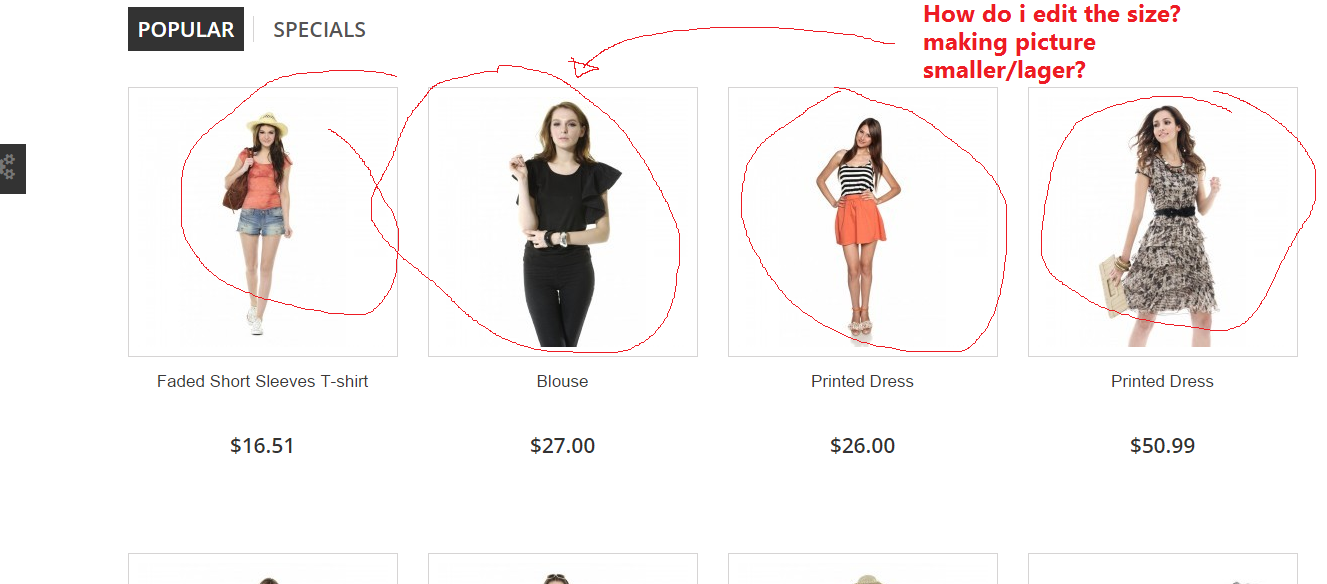This screenshot has width=1327, height=584.
Task: Open the product thumbnail below the $50.99 price
Action: point(1163,569)
